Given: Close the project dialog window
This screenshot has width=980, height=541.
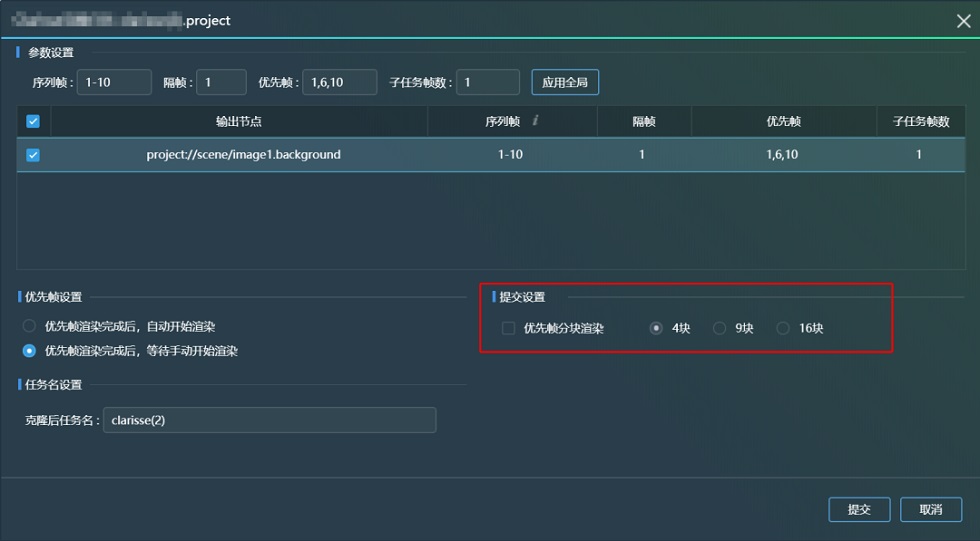Looking at the screenshot, I should coord(962,21).
